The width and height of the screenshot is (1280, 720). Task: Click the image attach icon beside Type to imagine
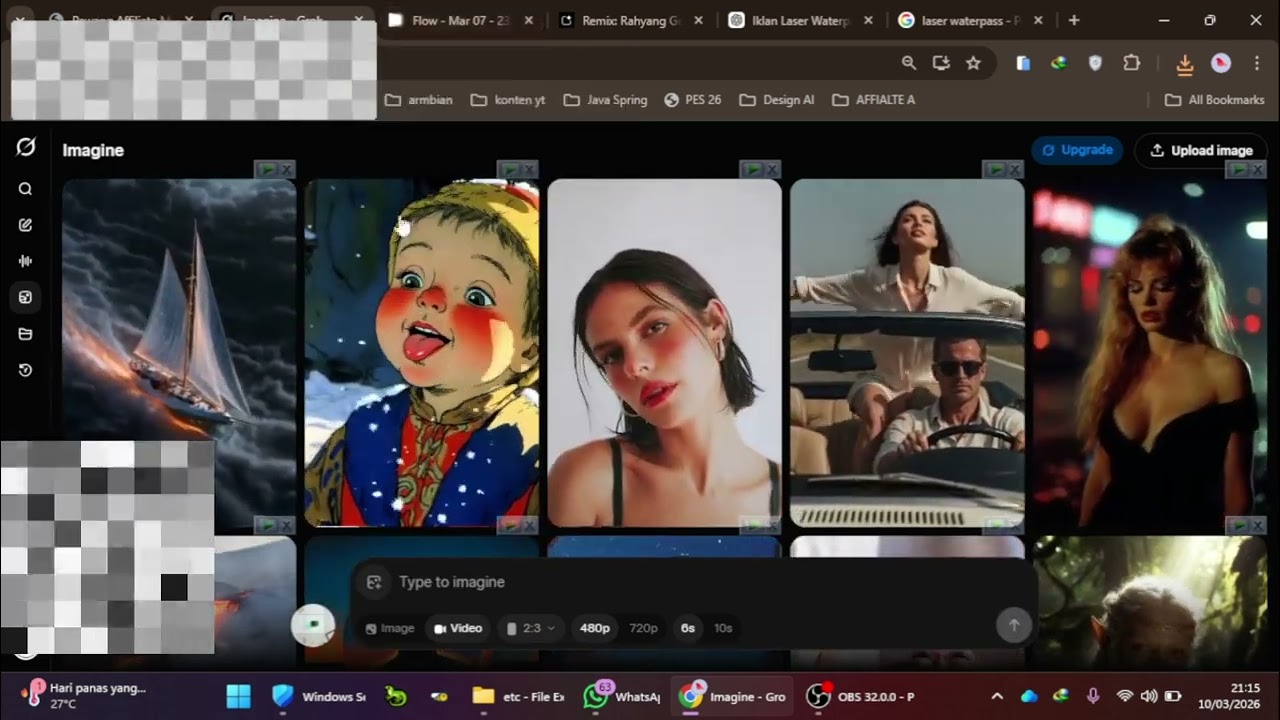(374, 582)
